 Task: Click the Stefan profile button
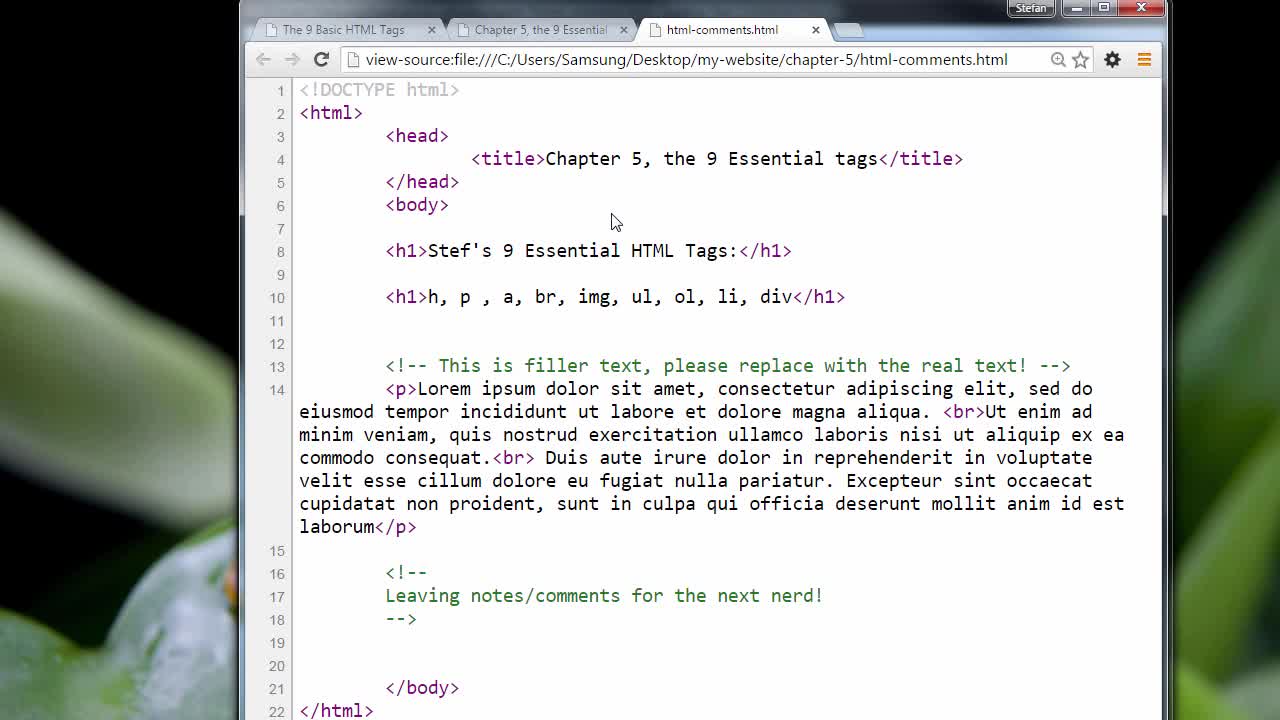pyautogui.click(x=1030, y=8)
